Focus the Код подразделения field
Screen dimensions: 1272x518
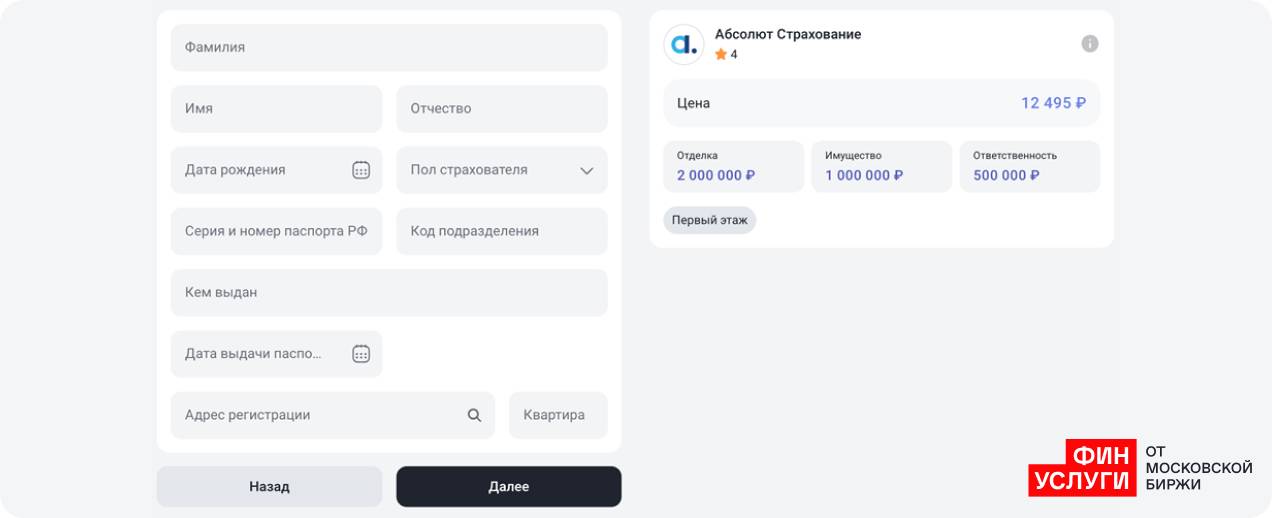click(501, 231)
